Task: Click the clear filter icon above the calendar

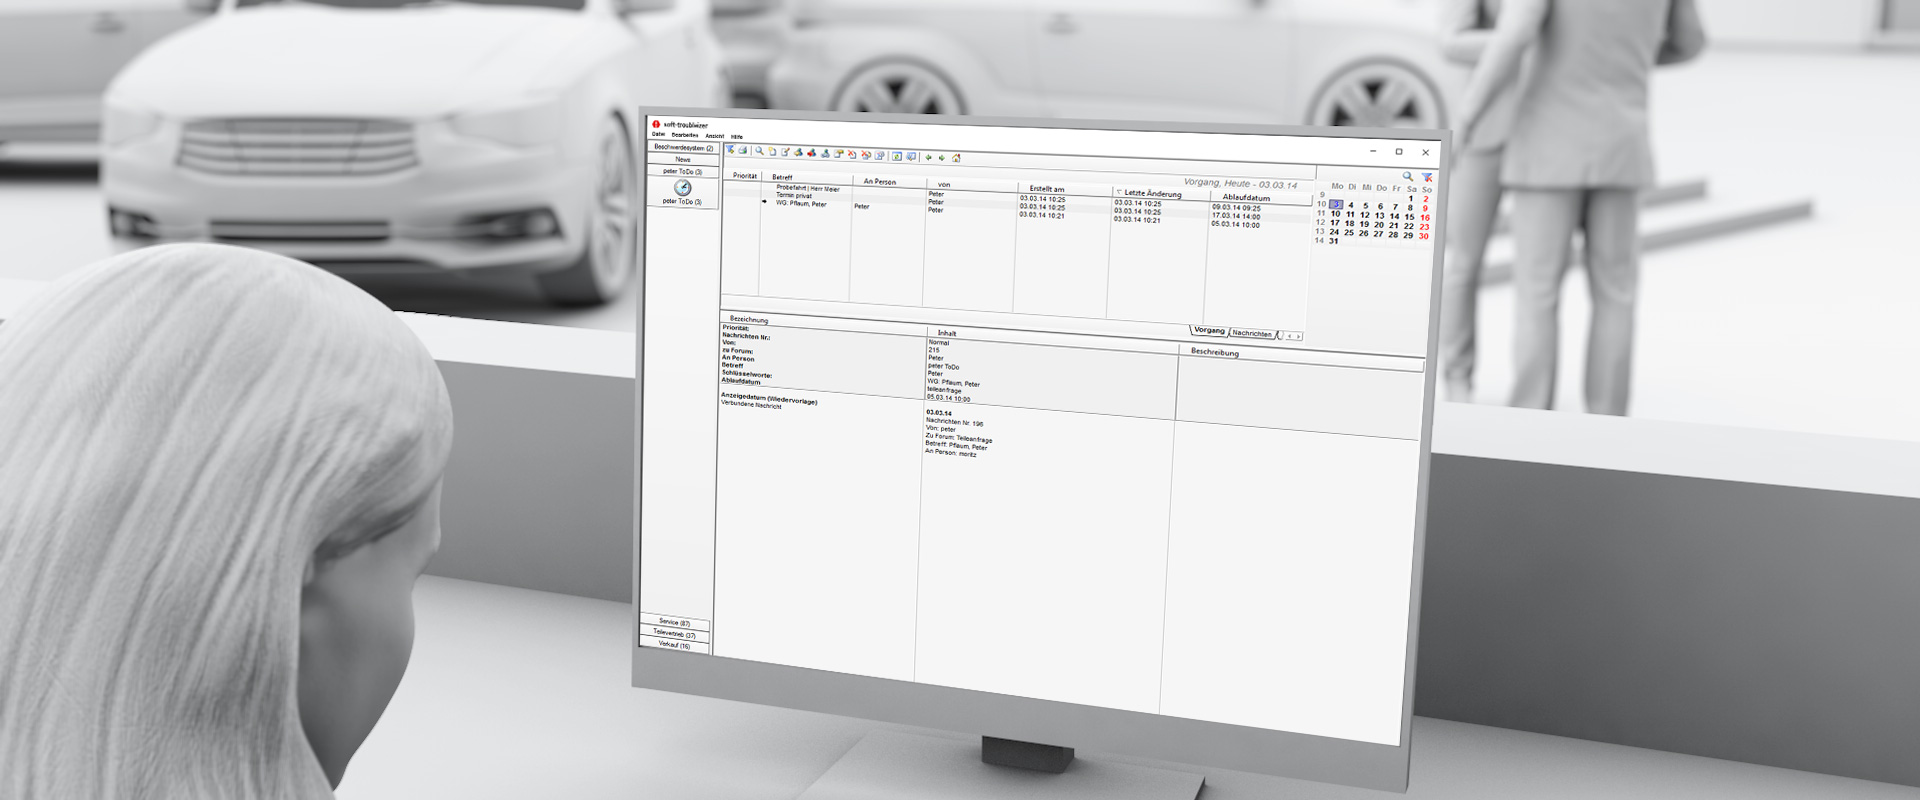Action: (x=1427, y=178)
